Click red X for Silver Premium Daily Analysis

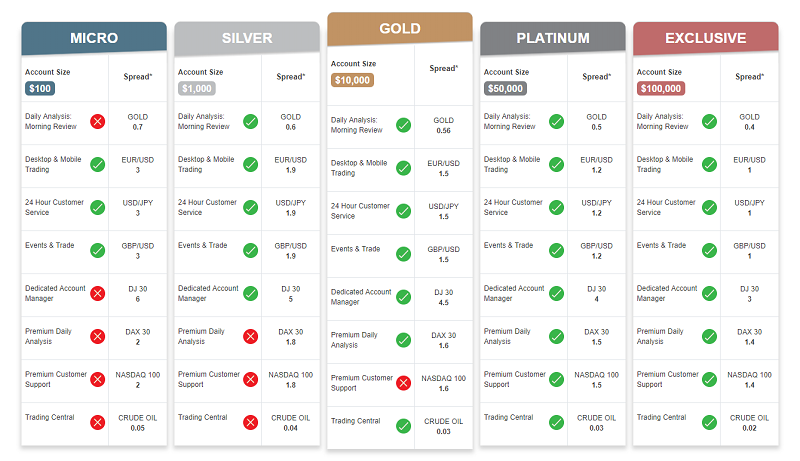click(x=251, y=337)
